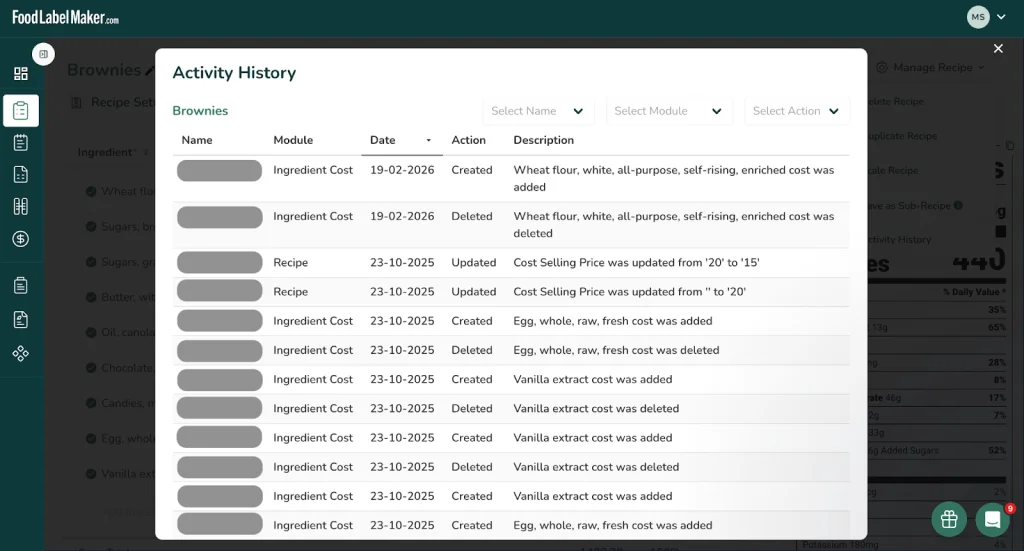Open the dashboard grid icon in sidebar

[21, 74]
